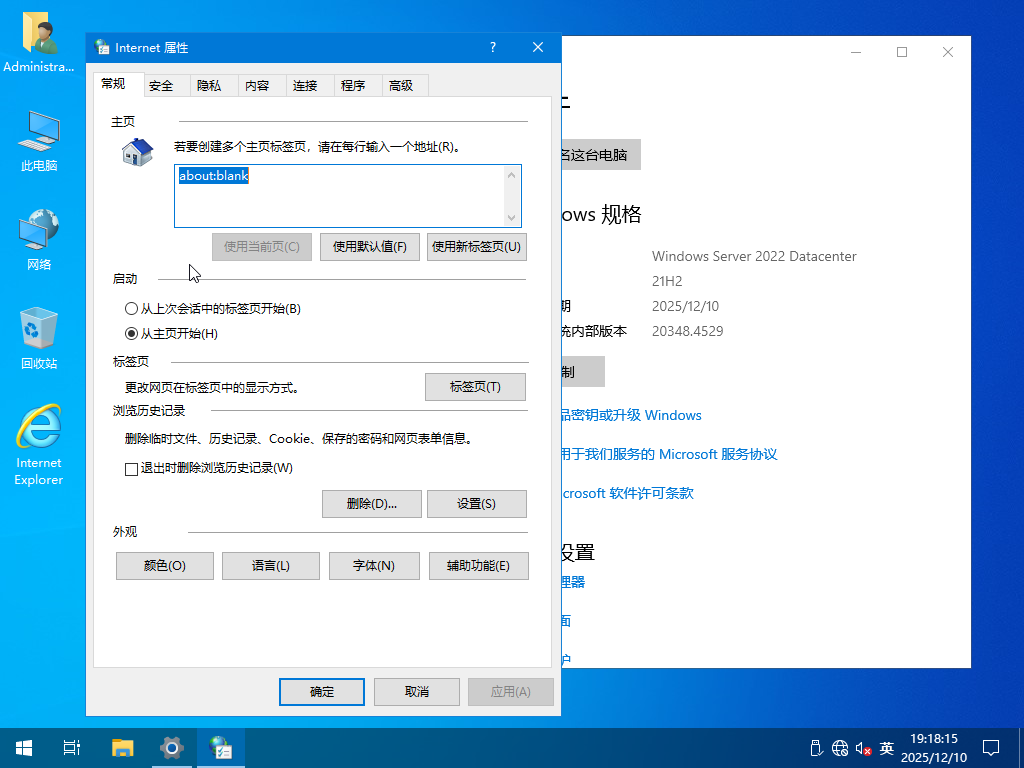Screen dimensions: 1024x768
Task: Open File Explorer from the taskbar
Action: point(121,747)
